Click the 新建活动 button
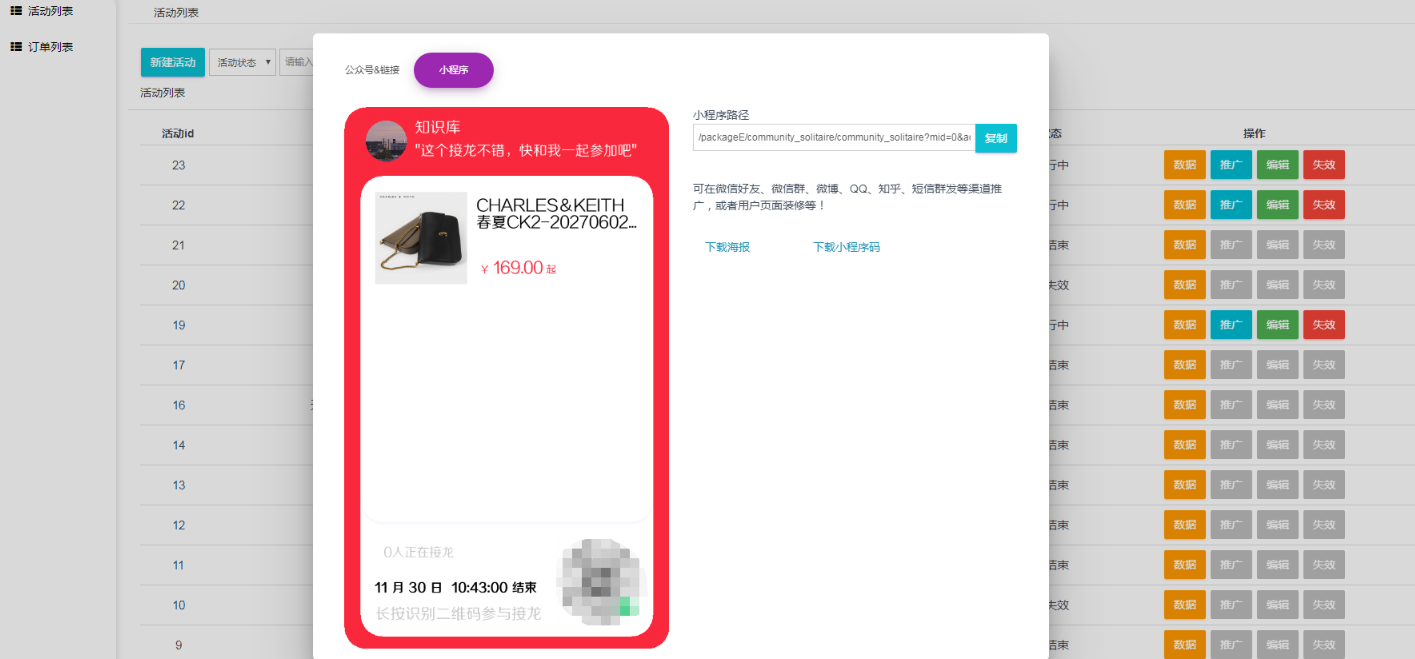Viewport: 1415px width, 659px height. pyautogui.click(x=173, y=62)
